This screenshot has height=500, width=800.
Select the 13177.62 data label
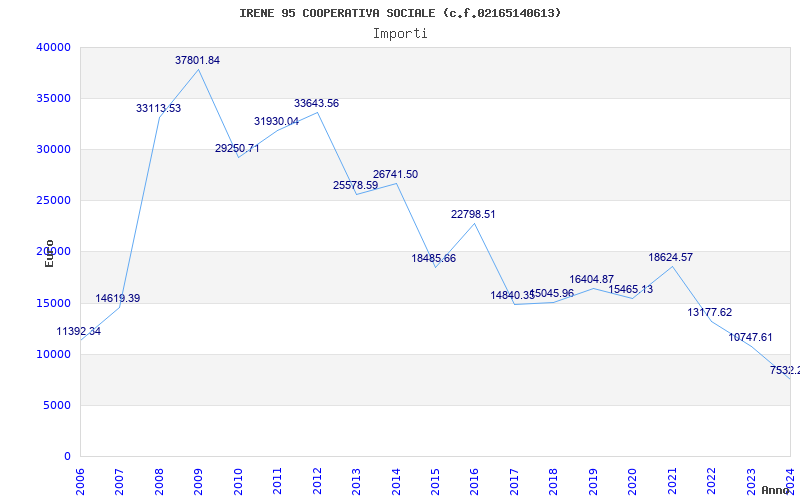click(x=710, y=313)
